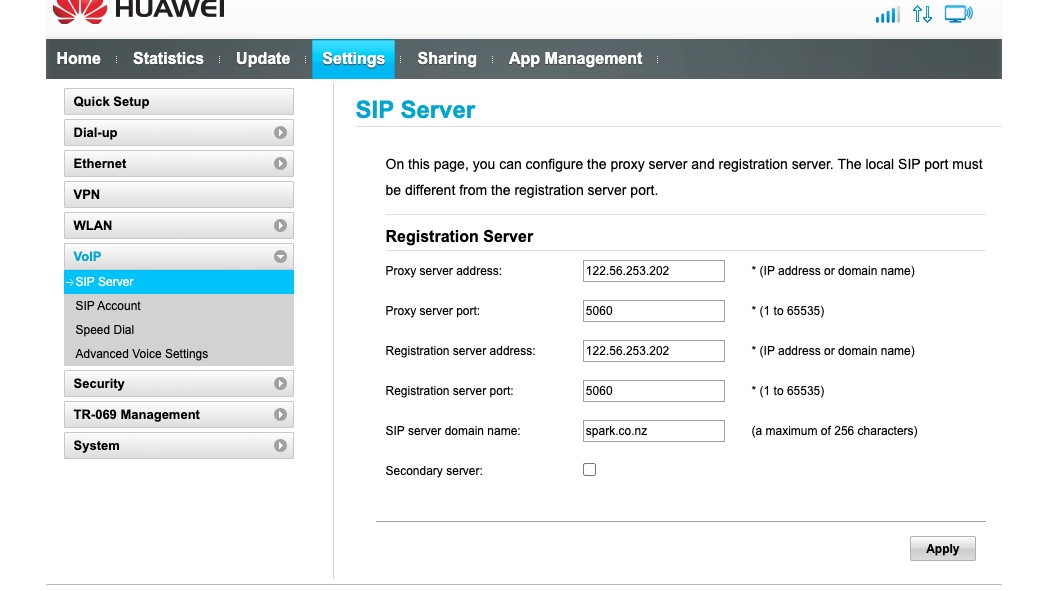1060x591 pixels.
Task: Click the connected computer status icon
Action: click(x=958, y=15)
